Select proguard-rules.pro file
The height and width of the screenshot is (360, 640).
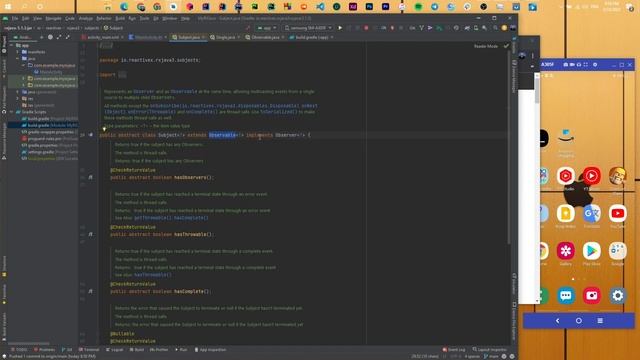[x=49, y=139]
